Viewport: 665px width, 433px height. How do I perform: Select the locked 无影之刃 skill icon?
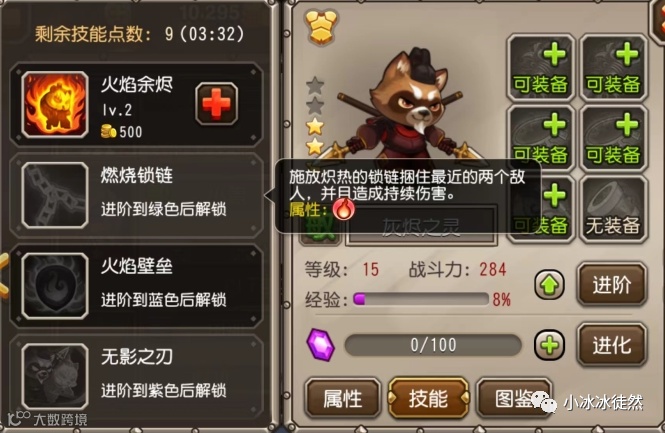pyautogui.click(x=55, y=377)
